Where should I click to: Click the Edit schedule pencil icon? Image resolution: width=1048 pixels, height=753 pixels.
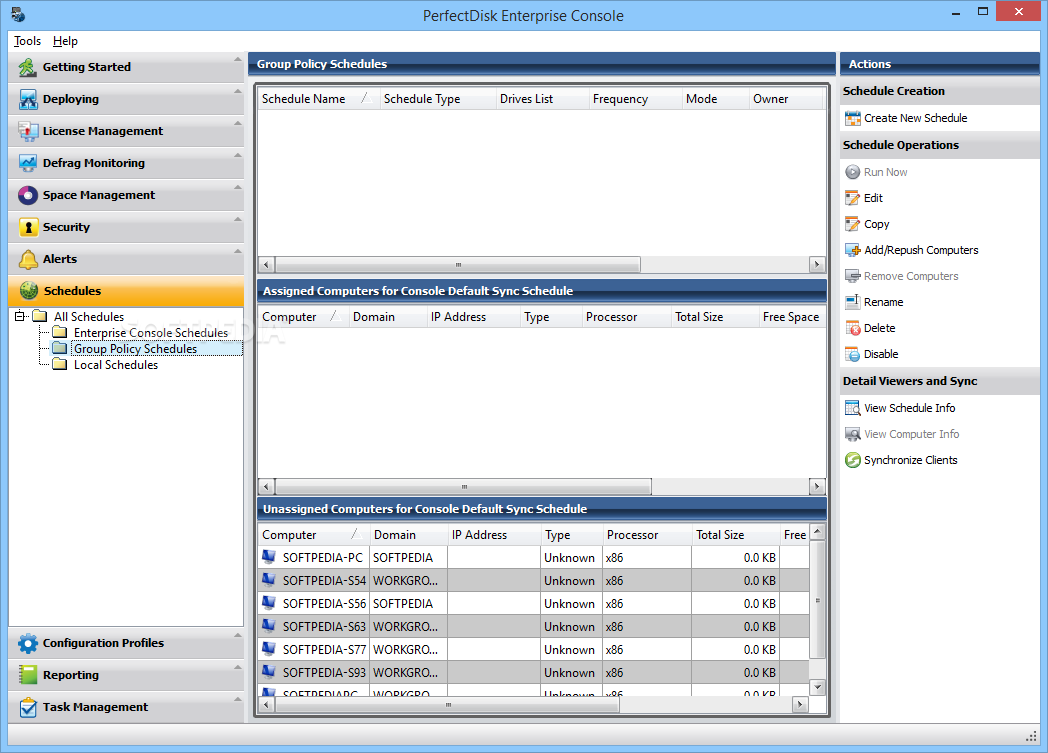(x=852, y=198)
